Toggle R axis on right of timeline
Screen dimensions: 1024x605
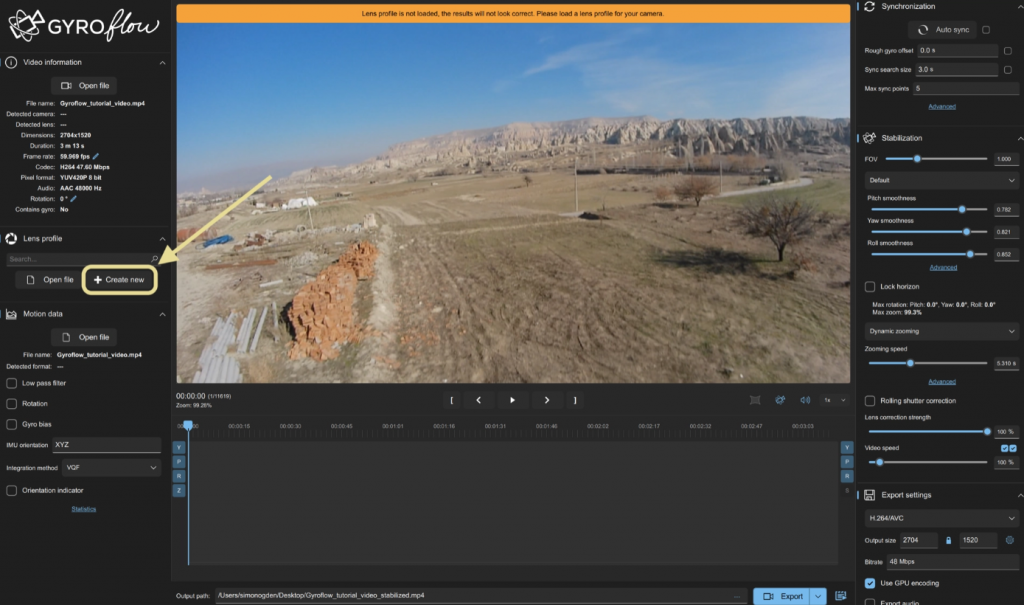tap(847, 476)
